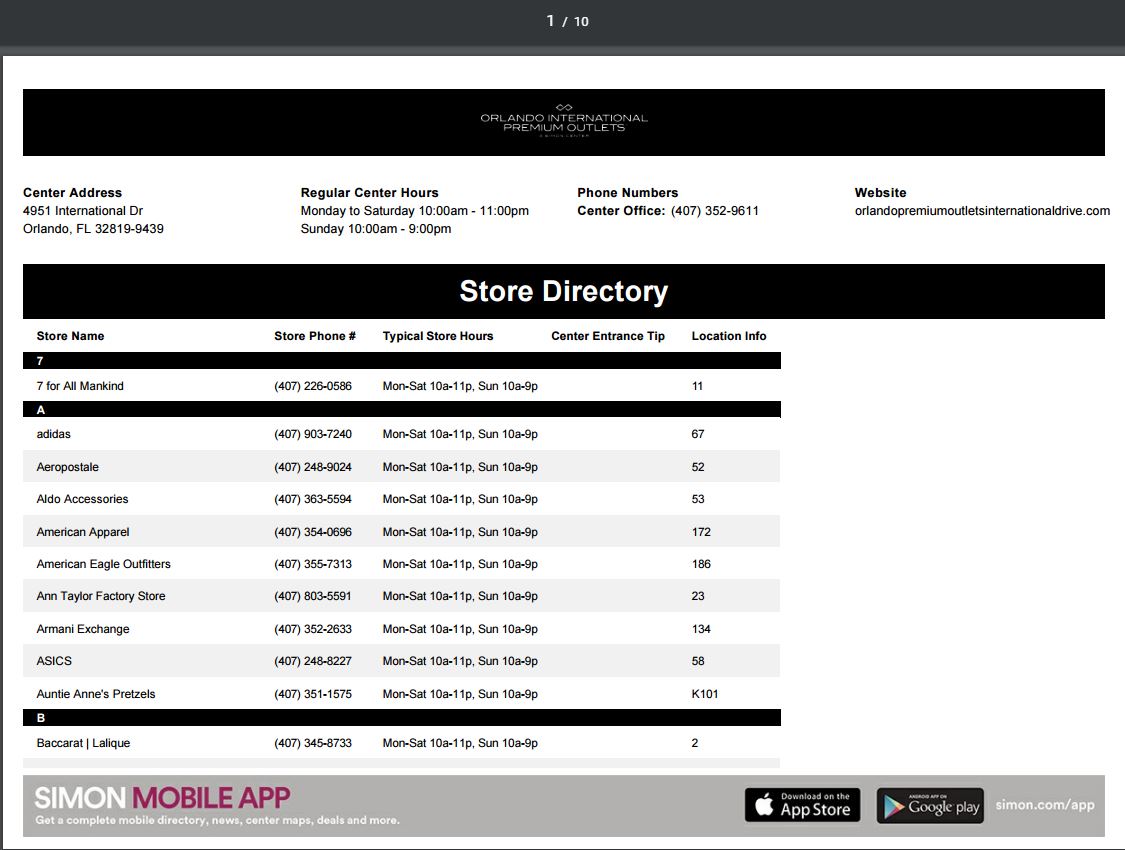Screen dimensions: 1125x850
Task: Click the Location Info column header
Action: coord(728,336)
